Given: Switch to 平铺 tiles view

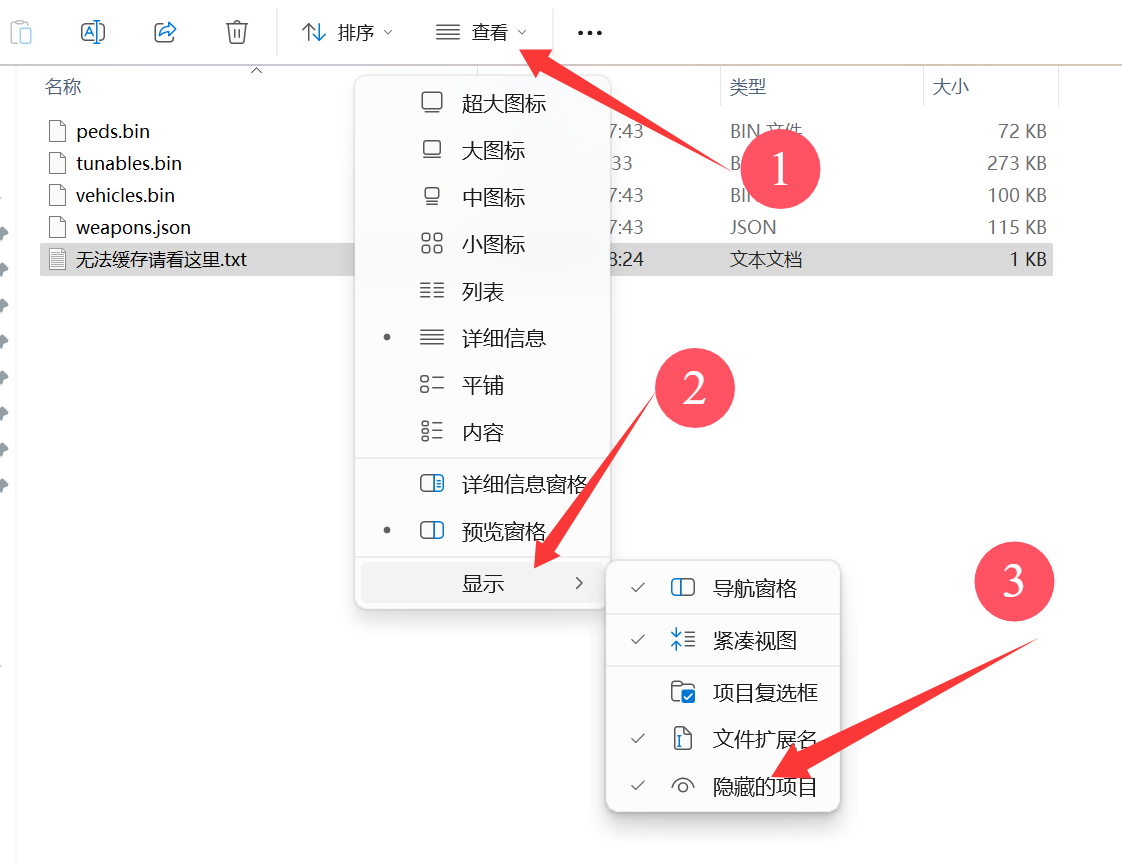Looking at the screenshot, I should 482,385.
